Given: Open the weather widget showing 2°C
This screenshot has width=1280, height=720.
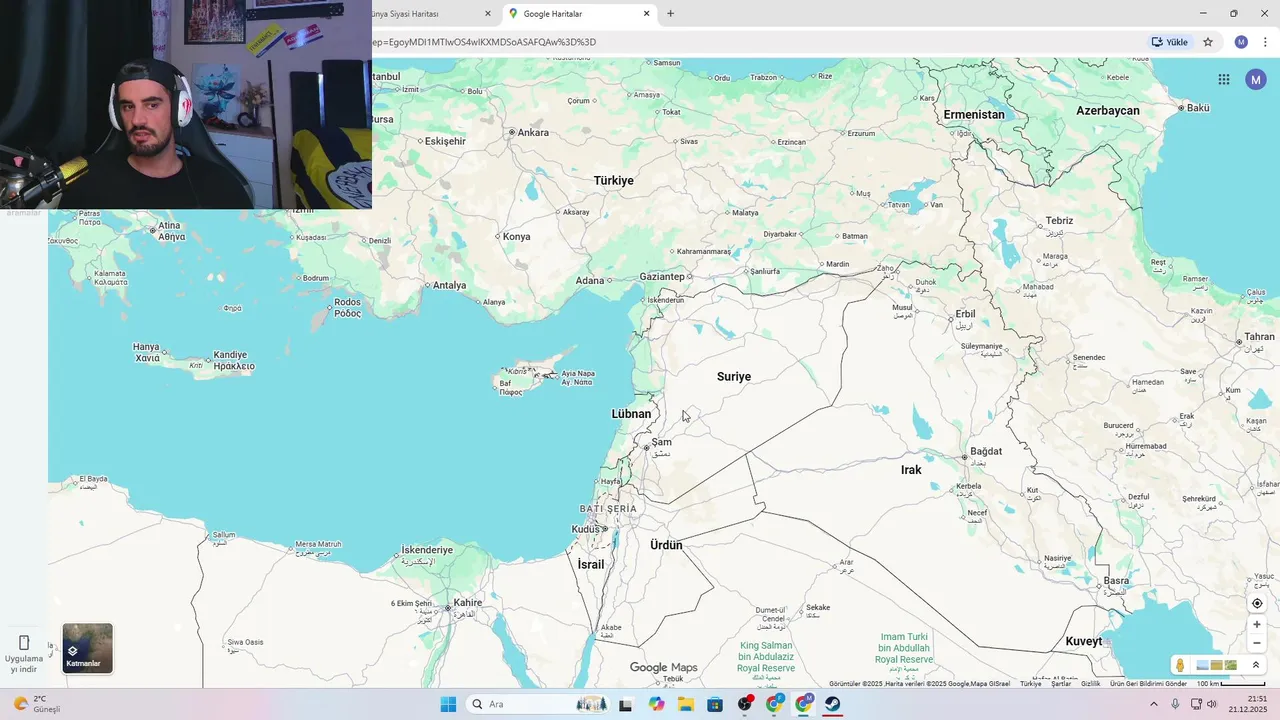Looking at the screenshot, I should [37, 704].
